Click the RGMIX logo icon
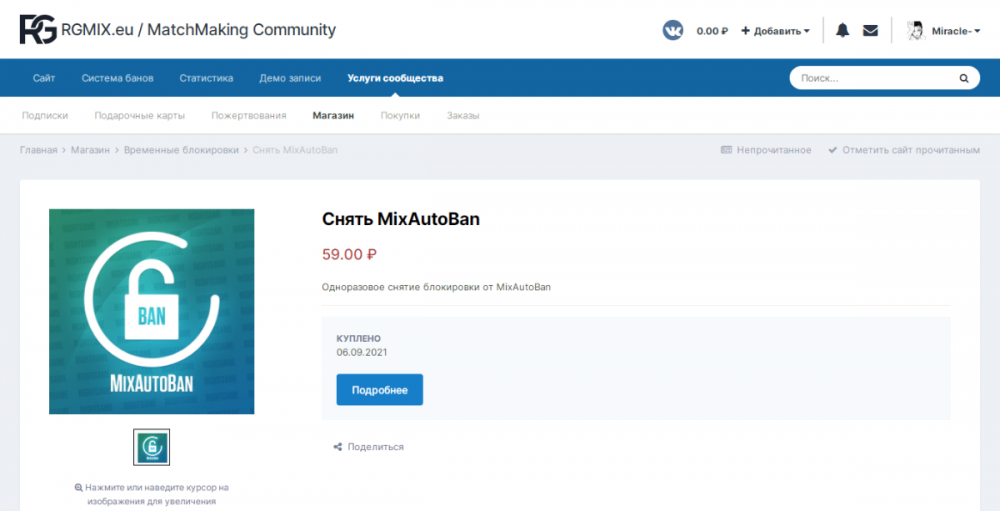This screenshot has width=1000, height=511. (38, 30)
